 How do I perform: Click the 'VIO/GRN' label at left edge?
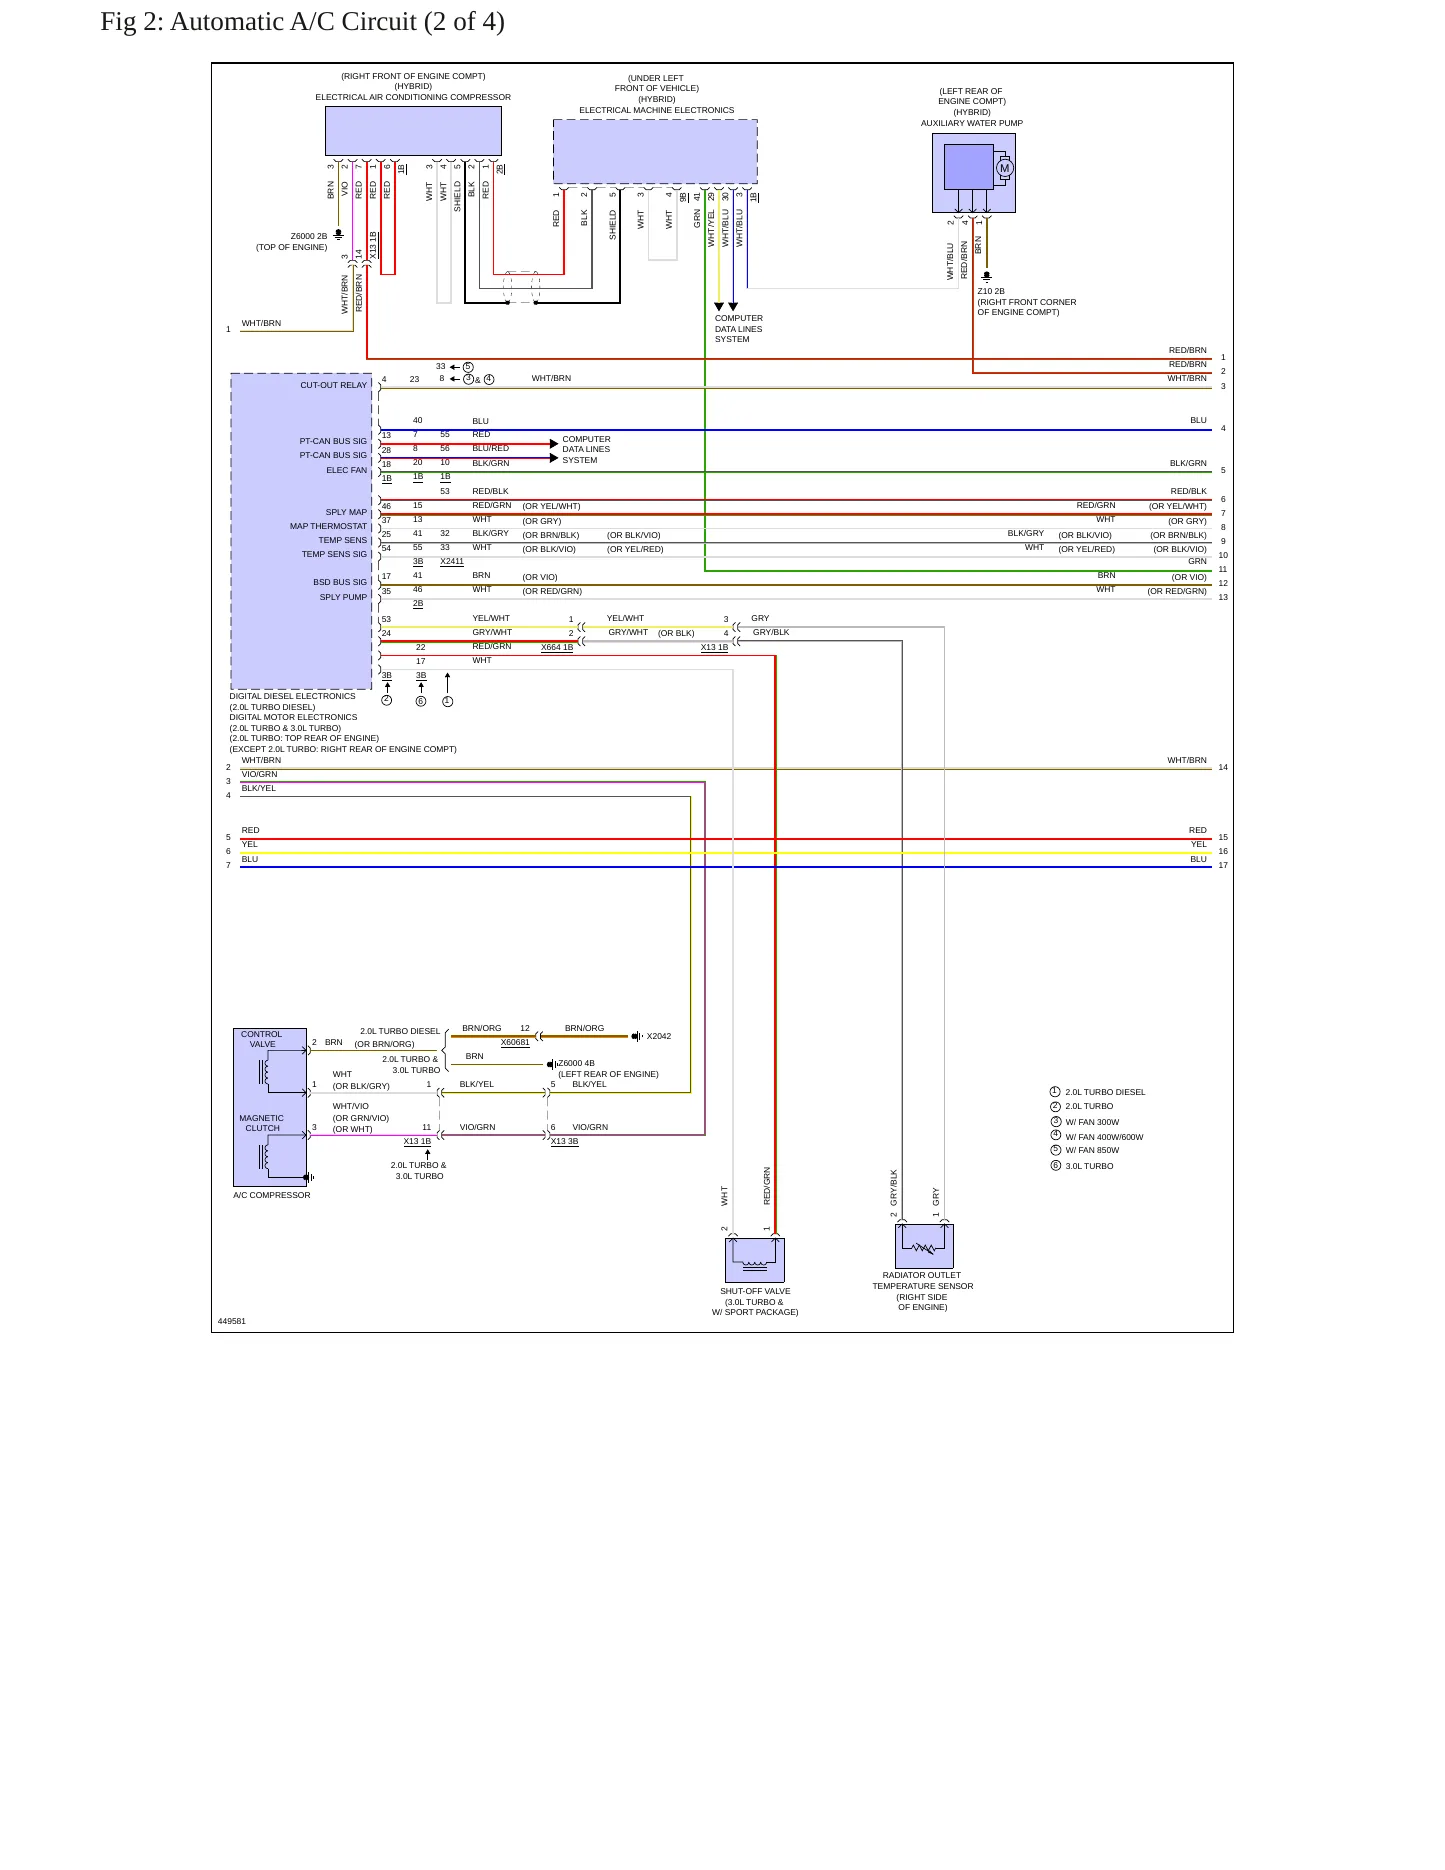[259, 774]
